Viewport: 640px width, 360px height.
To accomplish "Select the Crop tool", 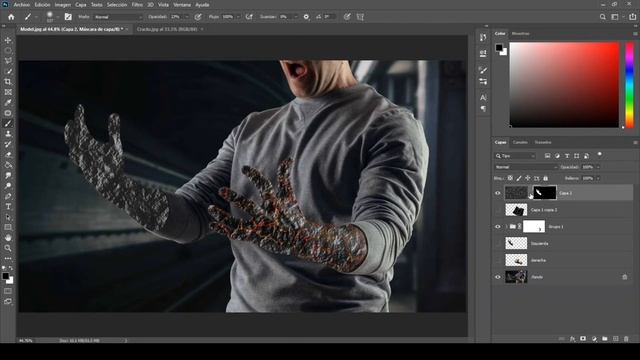I will (x=8, y=82).
